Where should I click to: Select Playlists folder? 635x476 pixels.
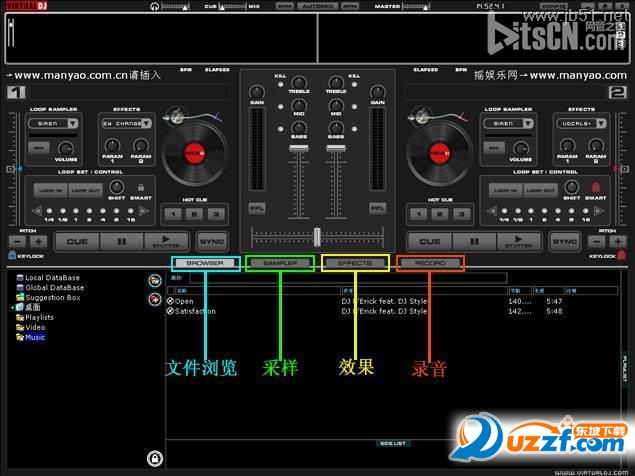click(x=35, y=317)
